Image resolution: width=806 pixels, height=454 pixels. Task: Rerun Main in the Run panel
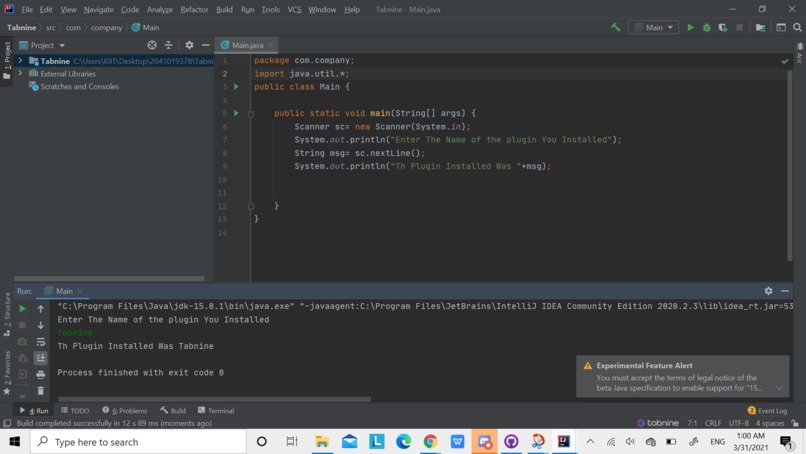click(x=22, y=308)
